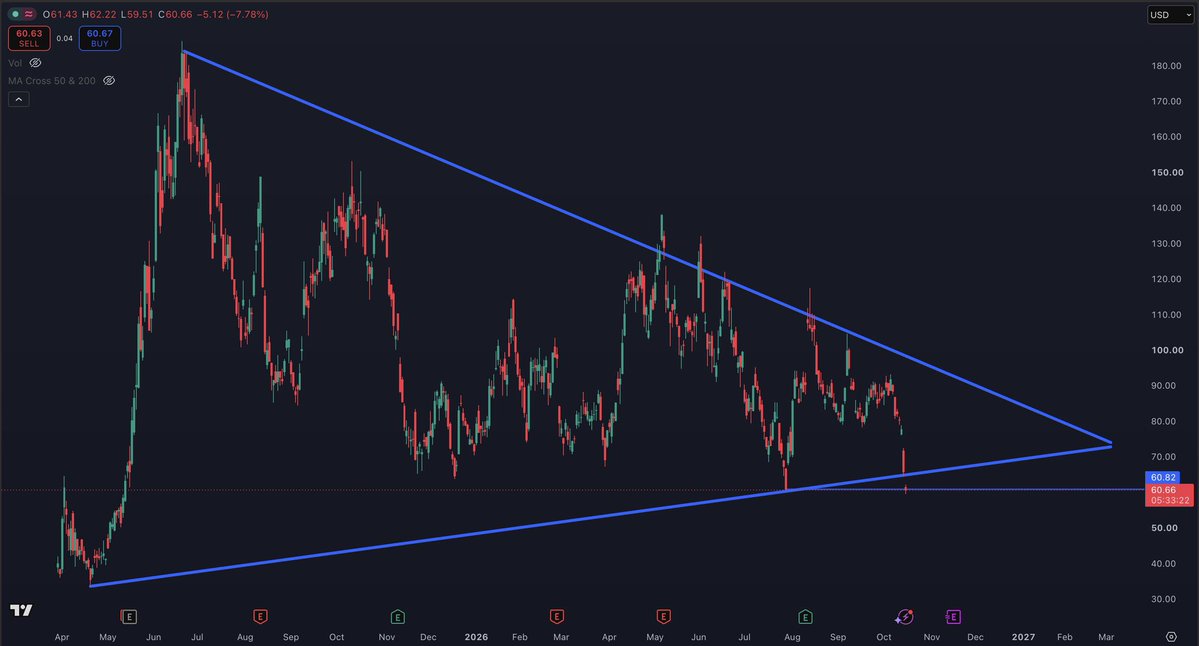This screenshot has width=1199, height=646.
Task: Click the 180.00 price axis label
Action: (1166, 66)
